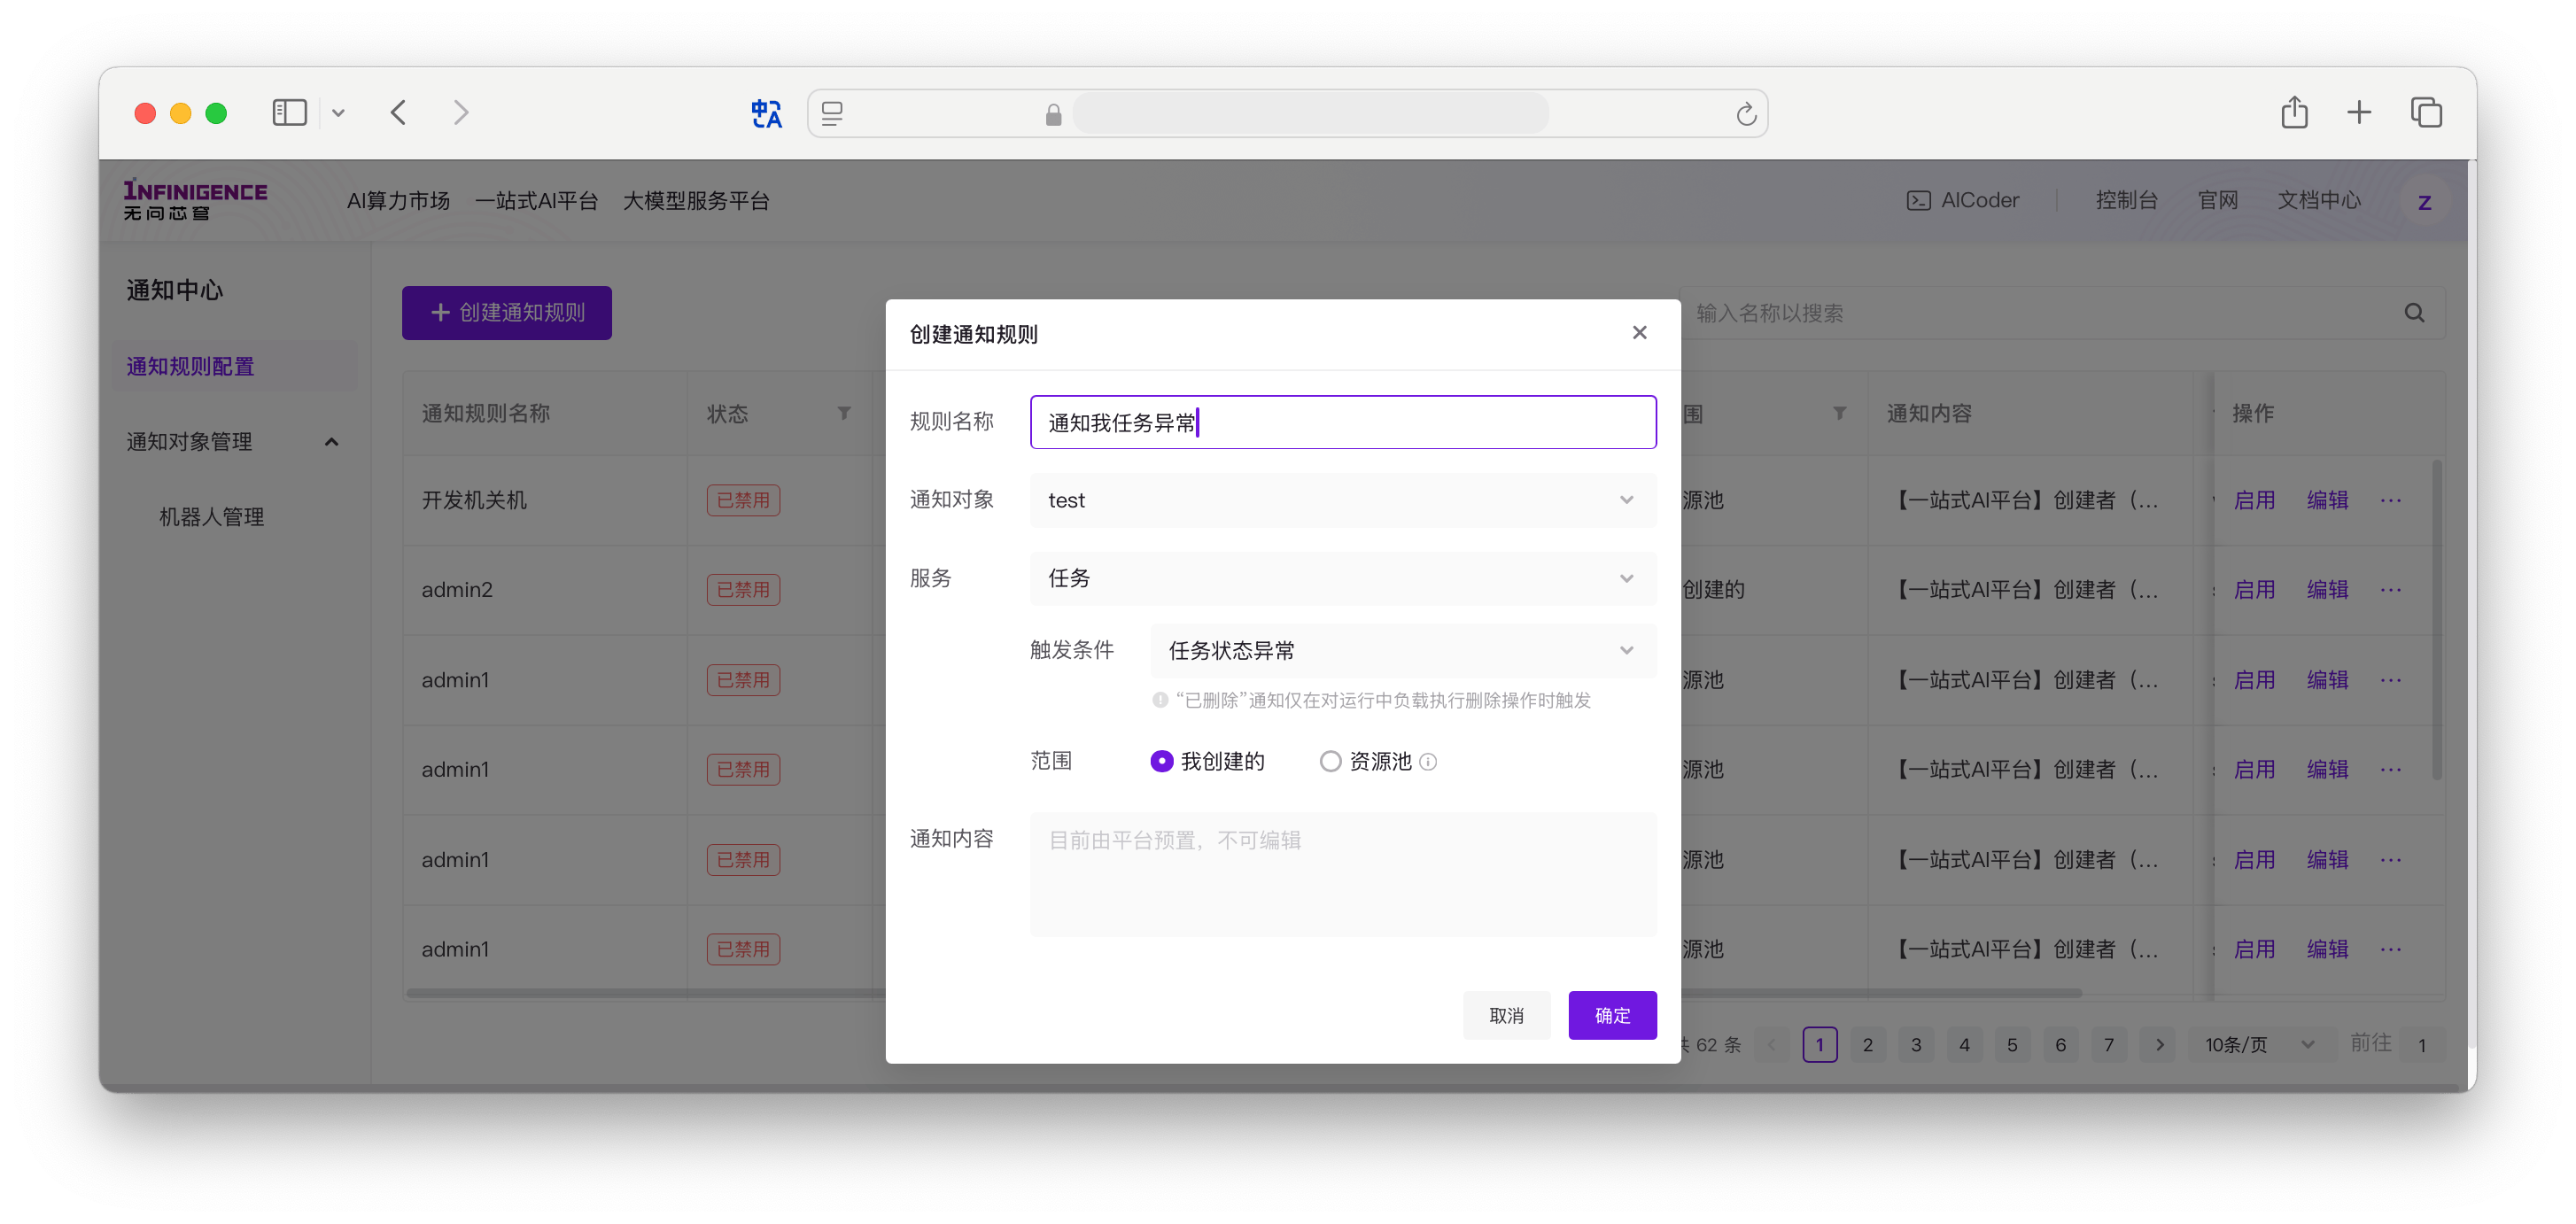Click the search magnifier icon
The width and height of the screenshot is (2576, 1224).
[x=2414, y=313]
